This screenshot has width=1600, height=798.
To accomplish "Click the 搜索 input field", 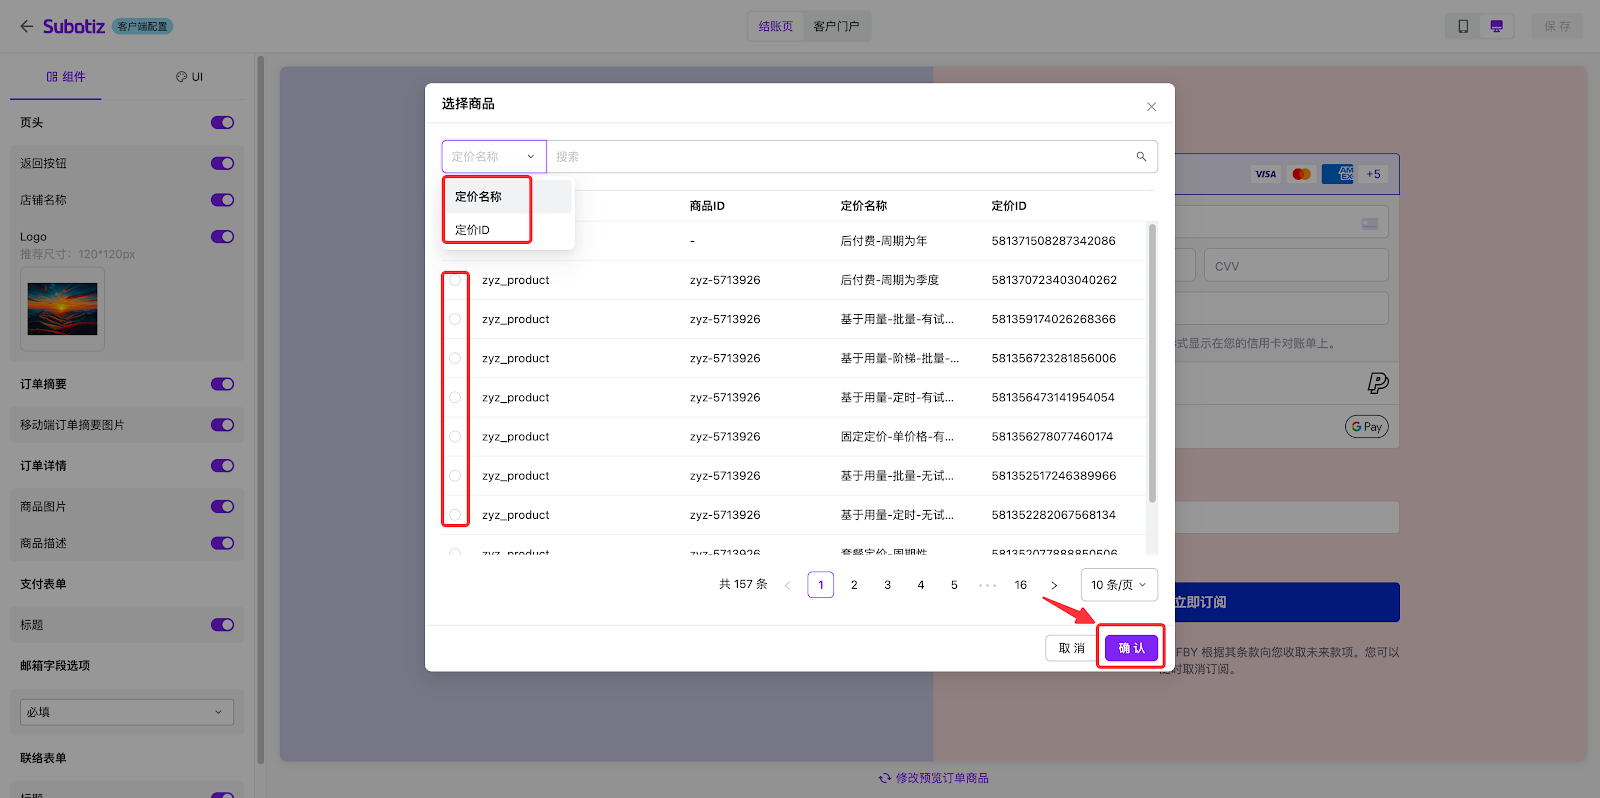I will coord(840,157).
